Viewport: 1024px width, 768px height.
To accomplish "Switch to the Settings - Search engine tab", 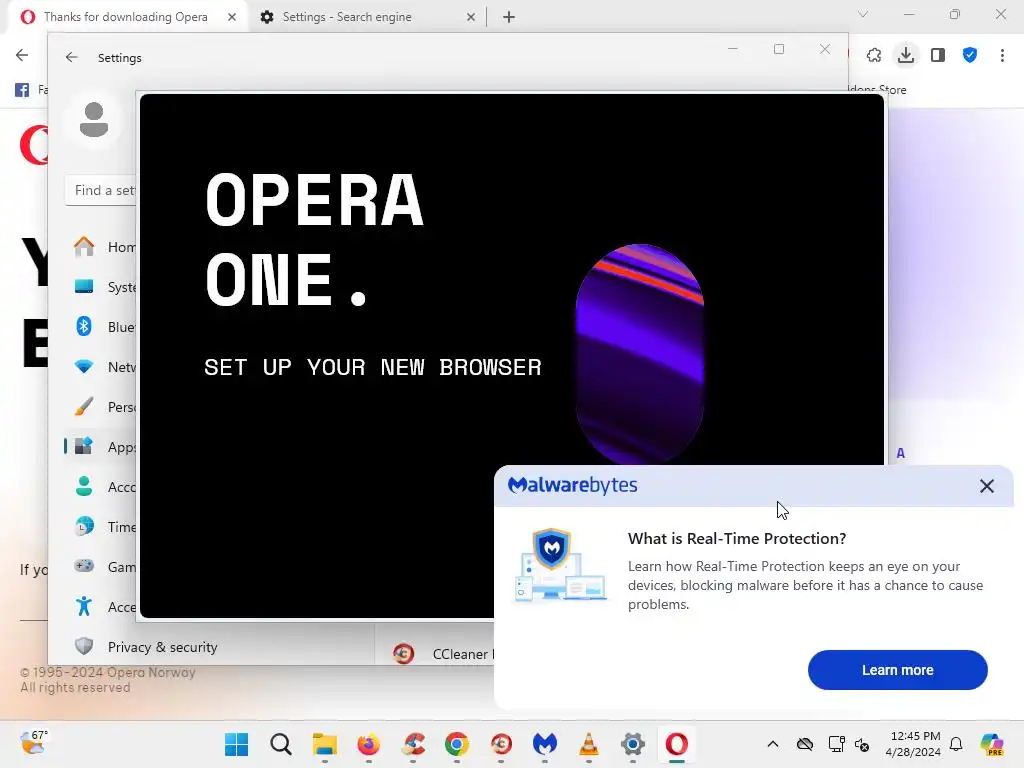I will [347, 17].
